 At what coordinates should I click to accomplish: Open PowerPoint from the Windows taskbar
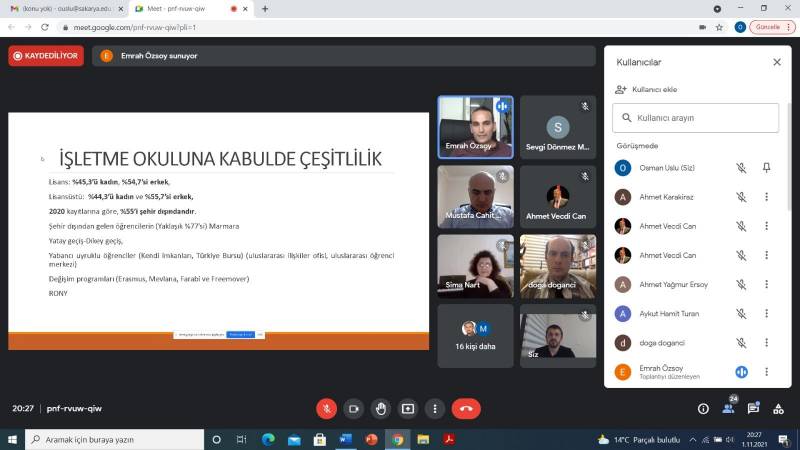click(372, 439)
